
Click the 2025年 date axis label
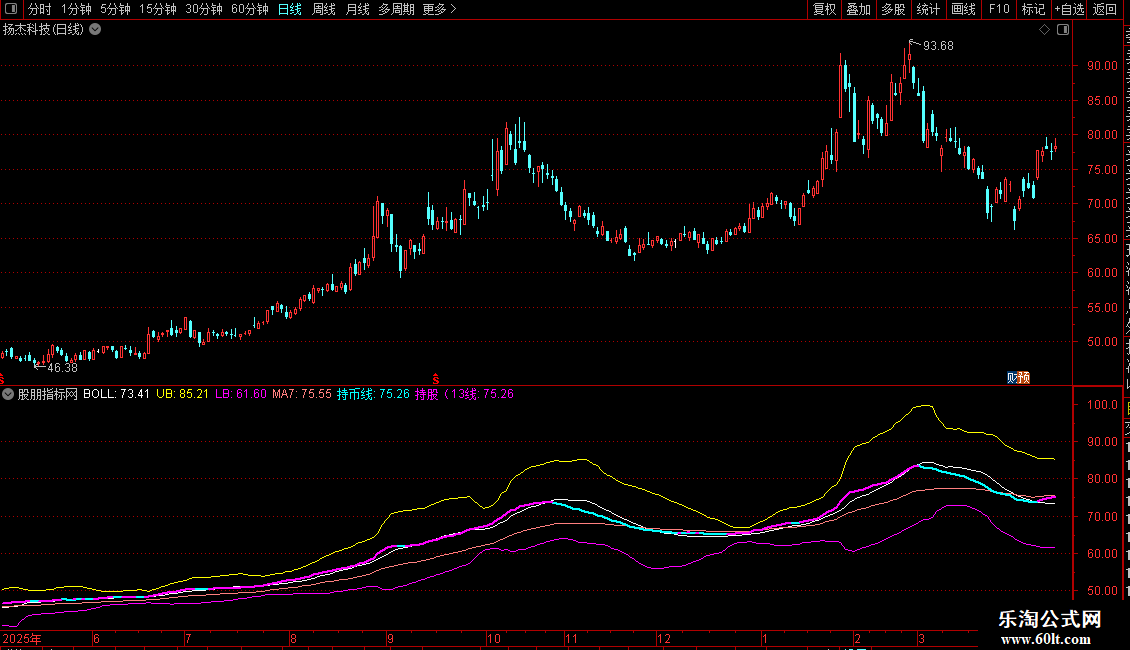coord(22,638)
